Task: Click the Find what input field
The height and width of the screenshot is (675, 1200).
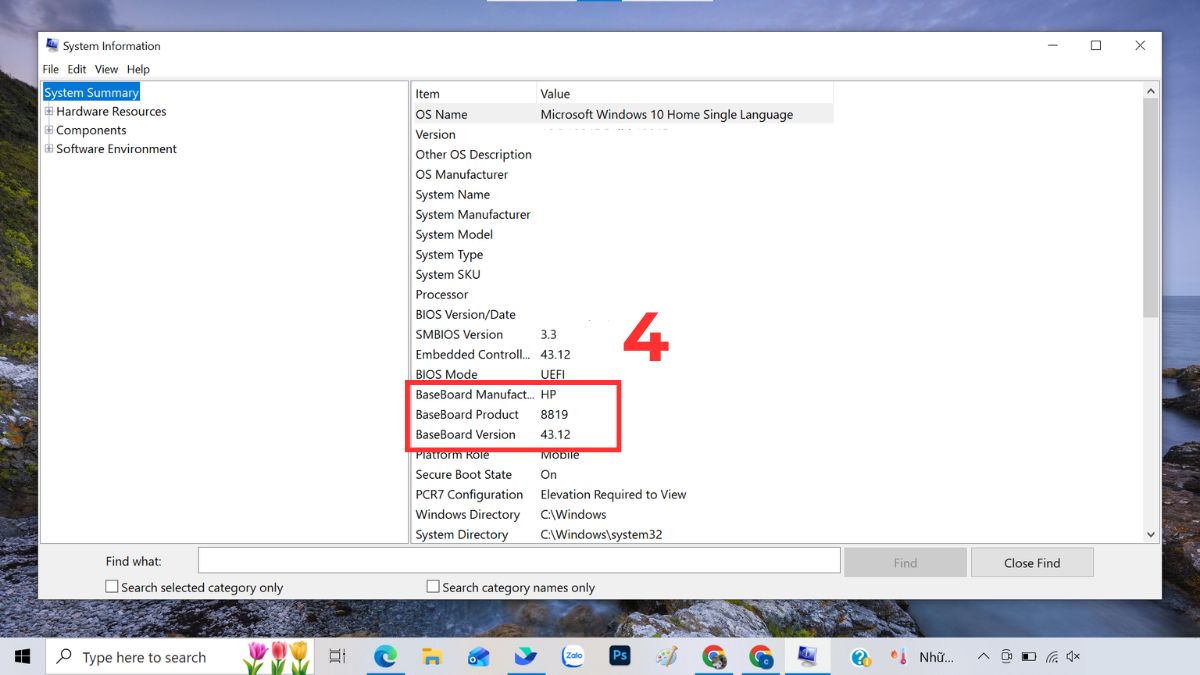Action: click(519, 560)
